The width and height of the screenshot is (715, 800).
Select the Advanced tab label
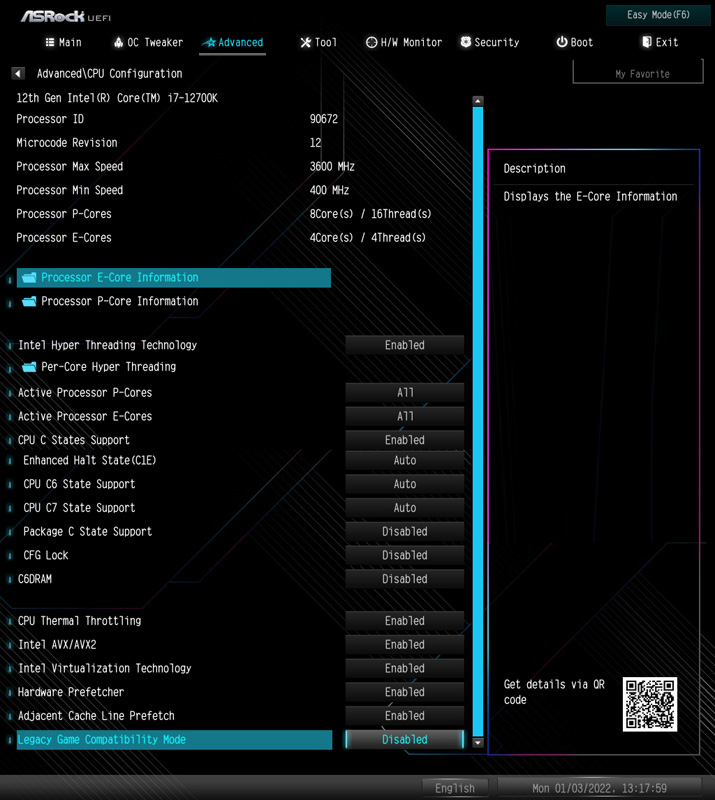pyautogui.click(x=240, y=42)
